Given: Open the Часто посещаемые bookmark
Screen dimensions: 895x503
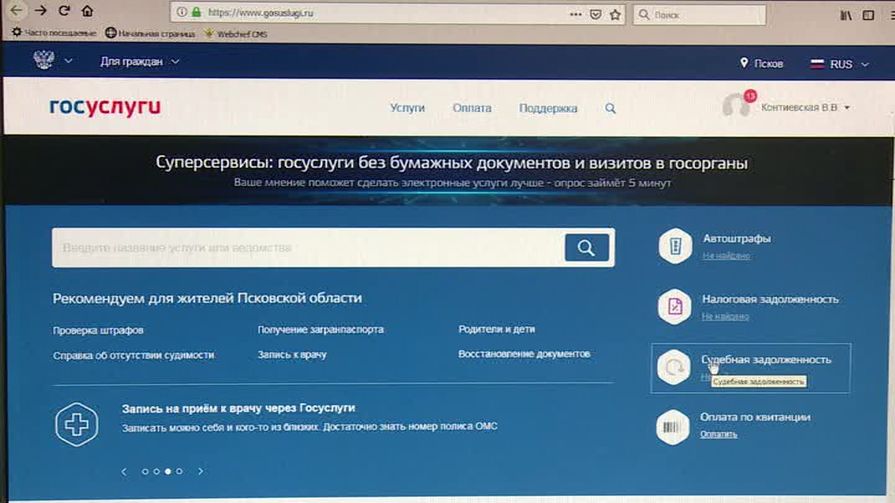Looking at the screenshot, I should coord(54,33).
